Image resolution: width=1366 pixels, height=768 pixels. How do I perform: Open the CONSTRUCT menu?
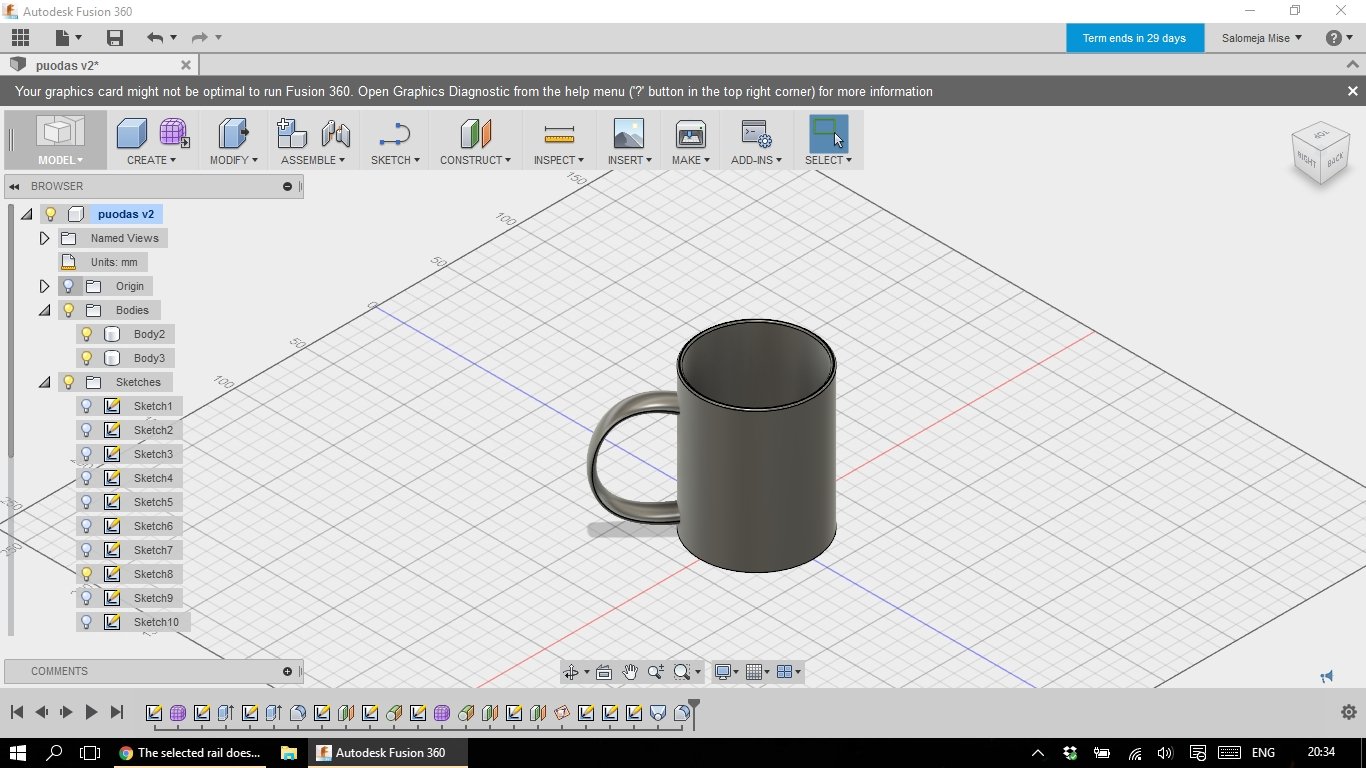[x=475, y=160]
